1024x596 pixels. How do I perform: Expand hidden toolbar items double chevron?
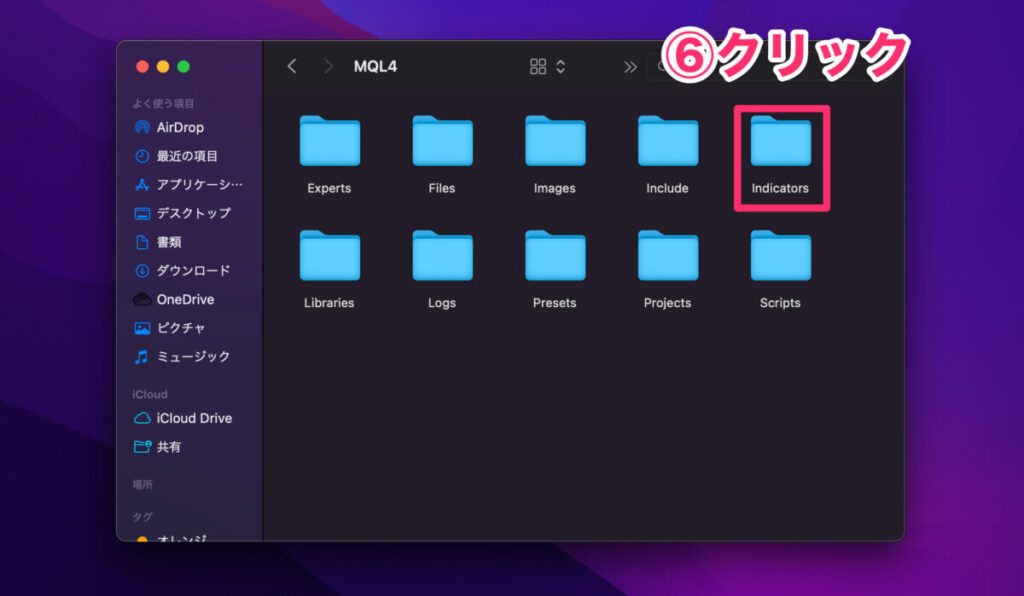(630, 67)
